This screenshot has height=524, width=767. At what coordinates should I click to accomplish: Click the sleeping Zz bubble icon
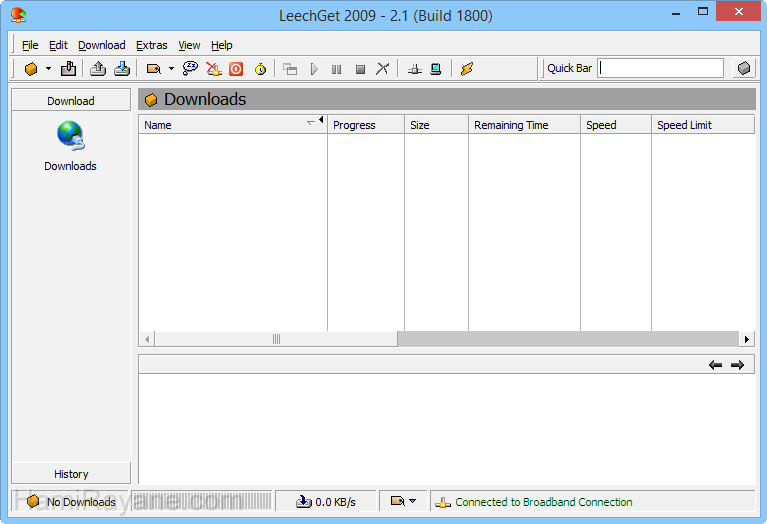tap(190, 68)
